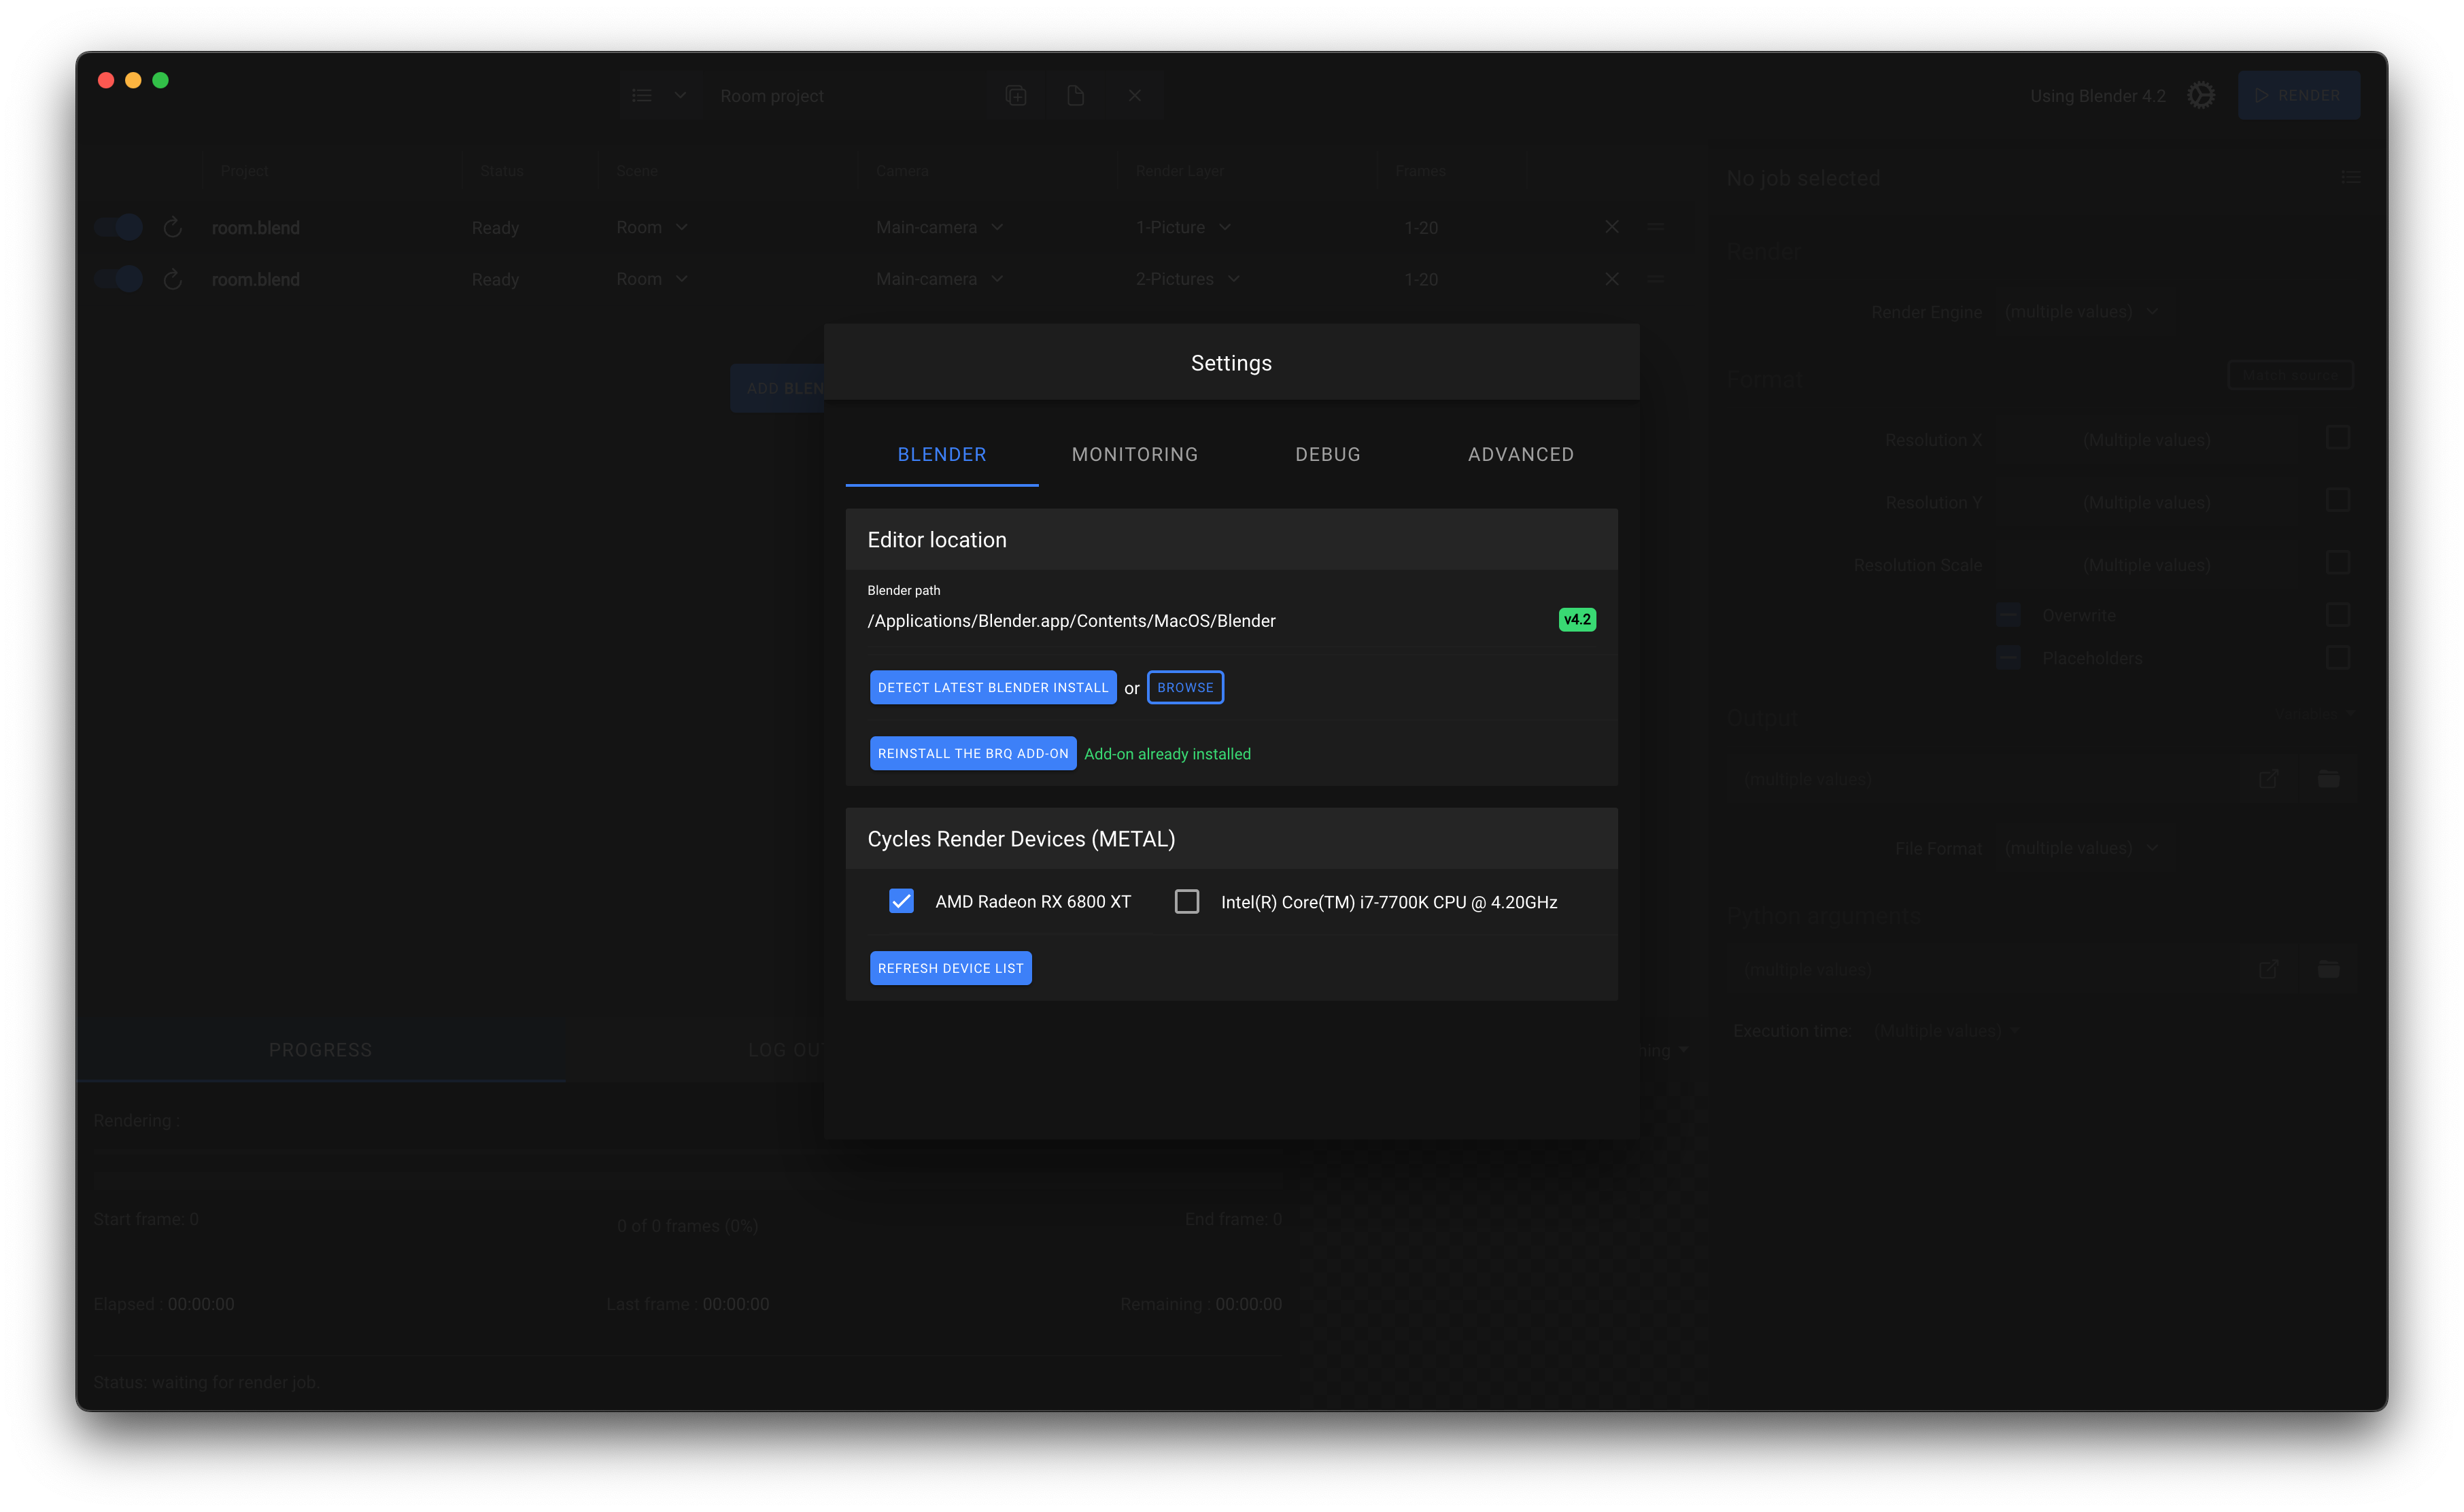Click the duplicate project icon in toolbar
Image resolution: width=2464 pixels, height=1512 pixels.
pos(1016,95)
